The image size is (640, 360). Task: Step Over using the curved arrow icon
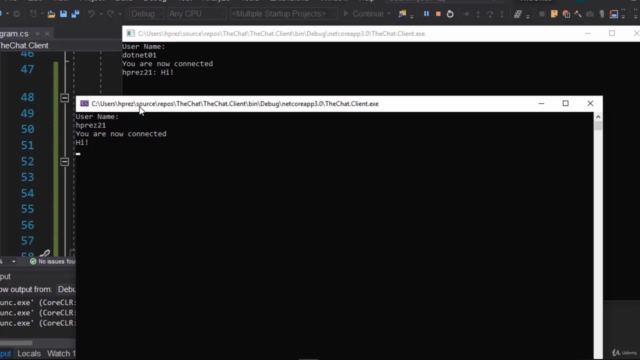(490, 14)
